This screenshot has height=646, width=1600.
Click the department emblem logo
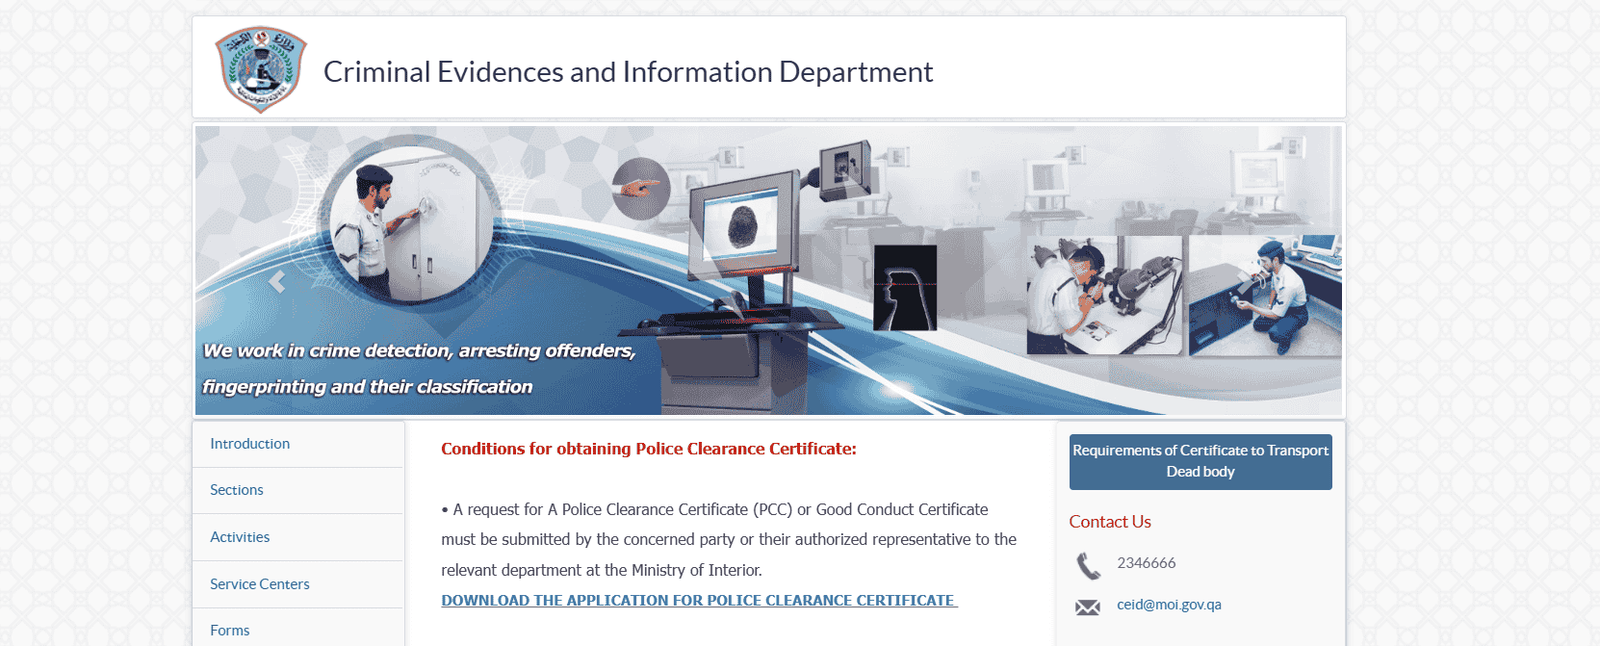[261, 69]
